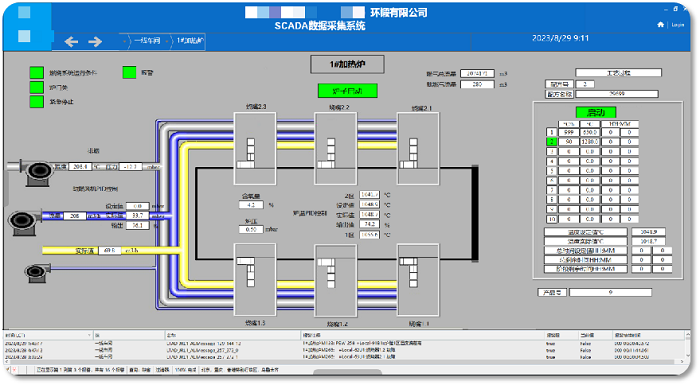Expand the dropdown arrow before 1#加热炉 breadcrumb

pos(167,42)
